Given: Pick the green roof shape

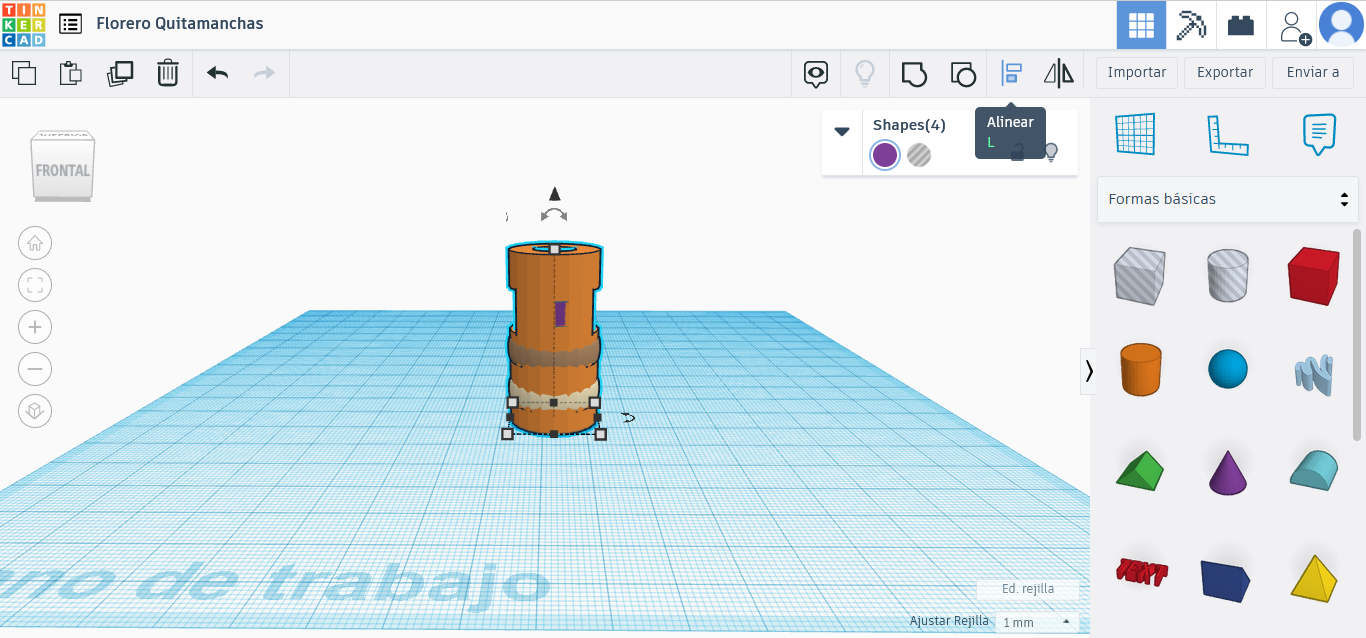Looking at the screenshot, I should click(x=1139, y=470).
